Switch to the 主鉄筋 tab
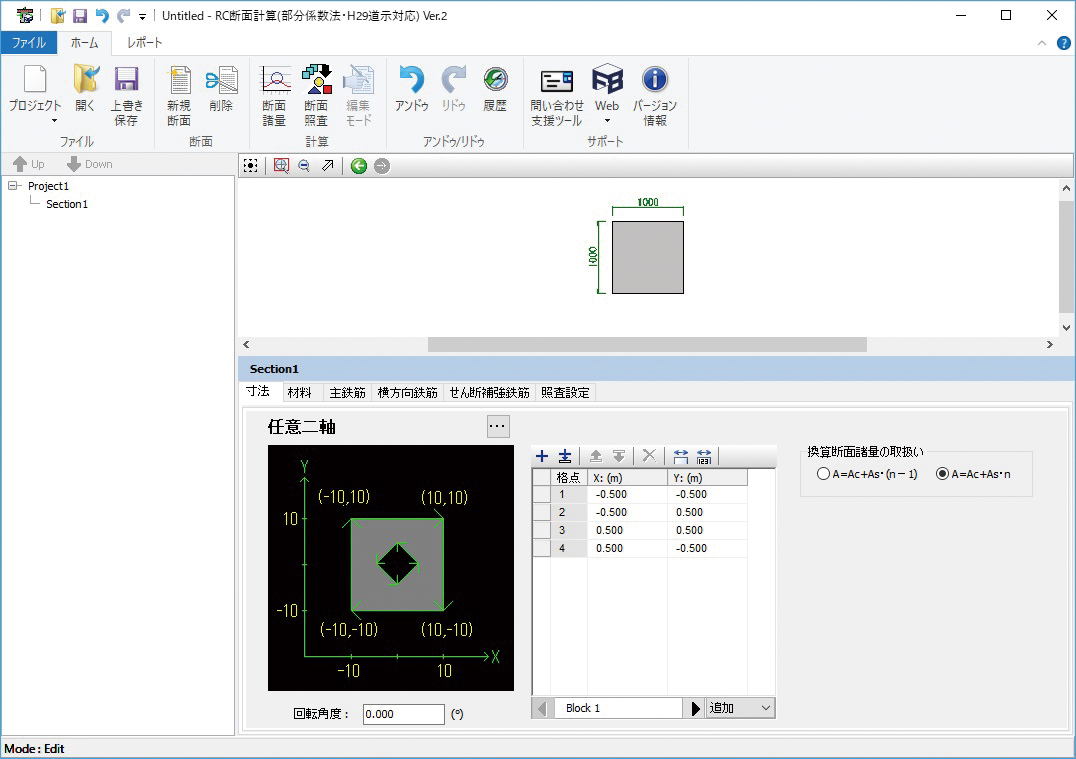1076x759 pixels. pos(347,393)
